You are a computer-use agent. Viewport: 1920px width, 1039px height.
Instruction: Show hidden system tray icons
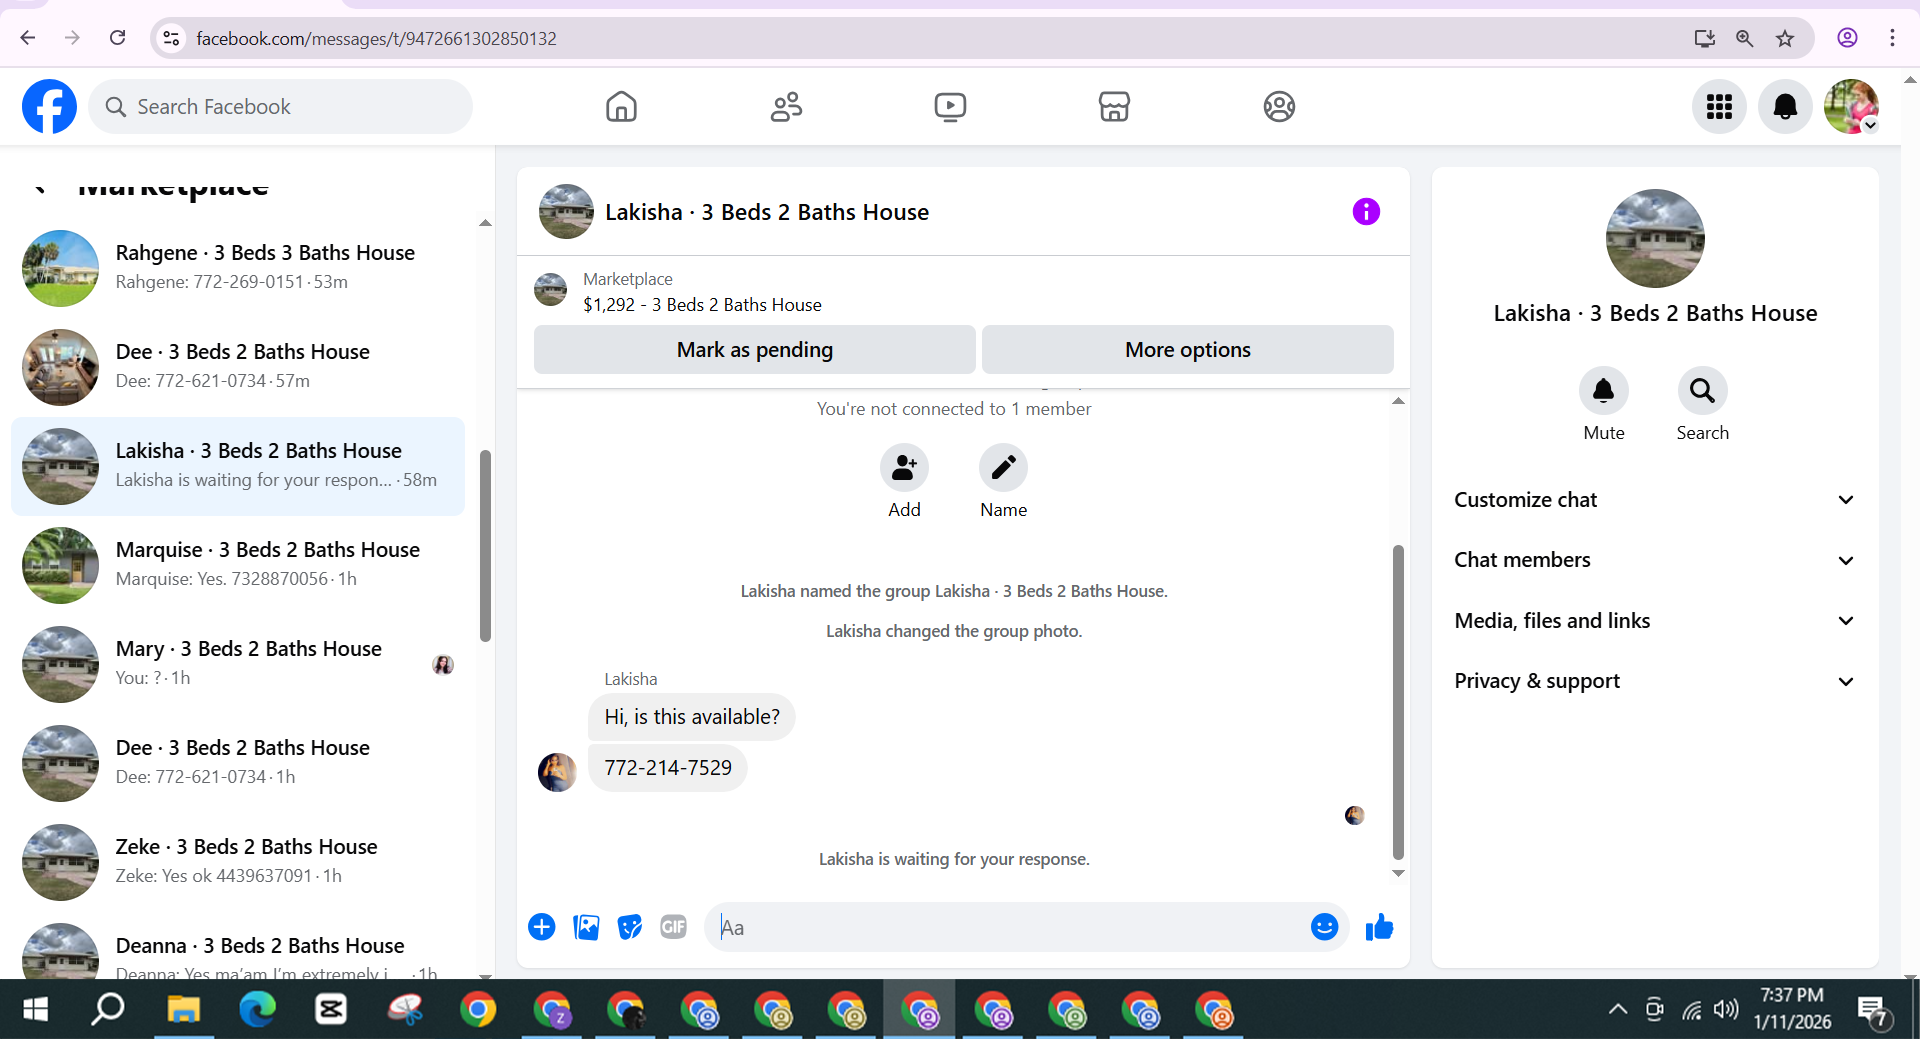(x=1617, y=1009)
